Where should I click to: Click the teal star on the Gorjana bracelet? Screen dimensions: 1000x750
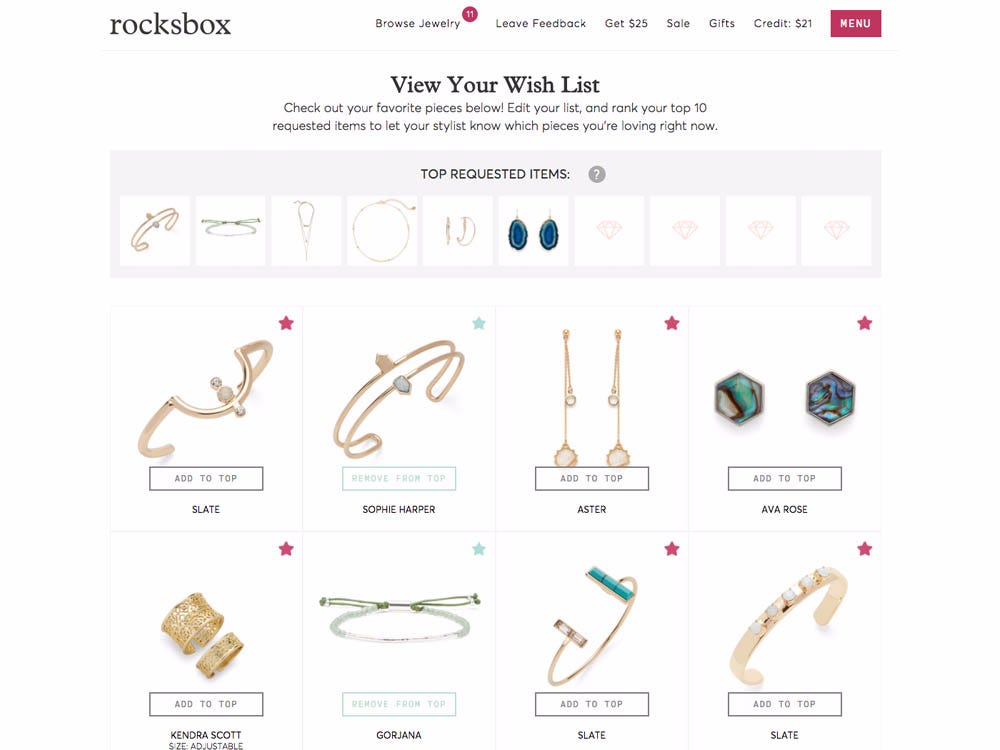479,549
